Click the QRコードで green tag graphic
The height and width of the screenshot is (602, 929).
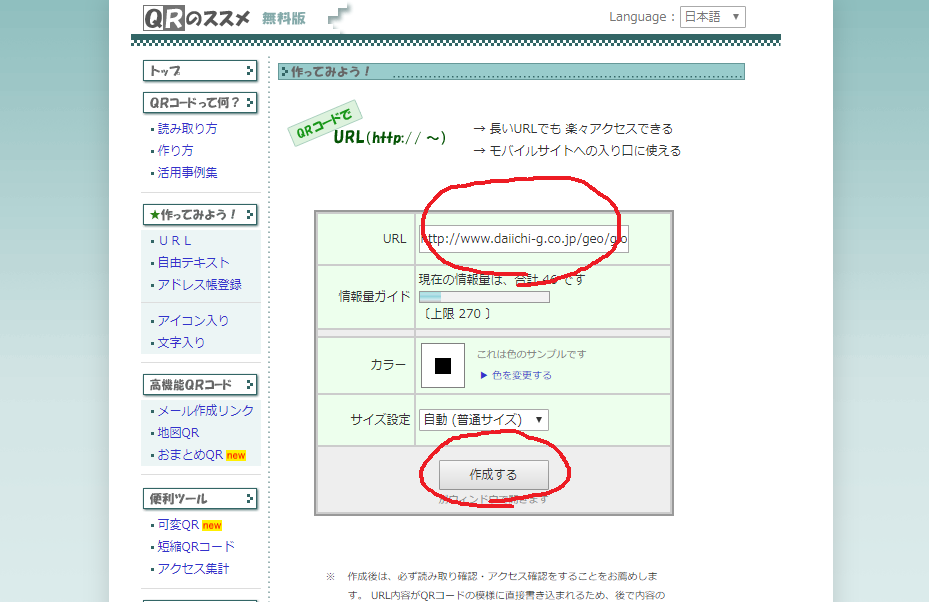(x=325, y=123)
